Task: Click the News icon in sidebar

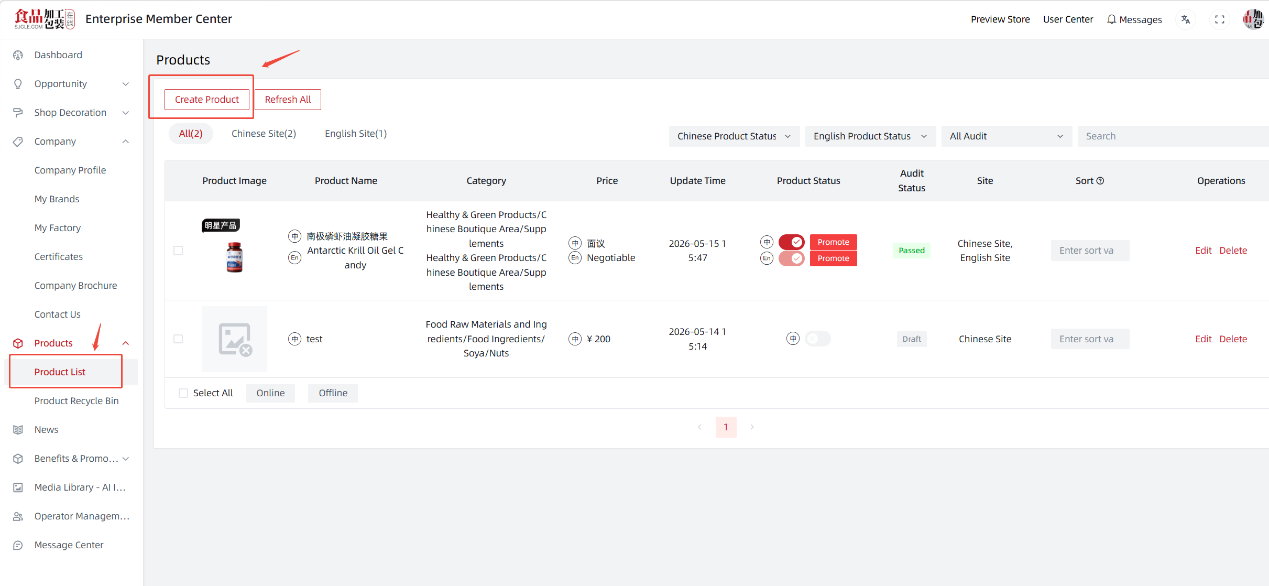Action: [18, 430]
